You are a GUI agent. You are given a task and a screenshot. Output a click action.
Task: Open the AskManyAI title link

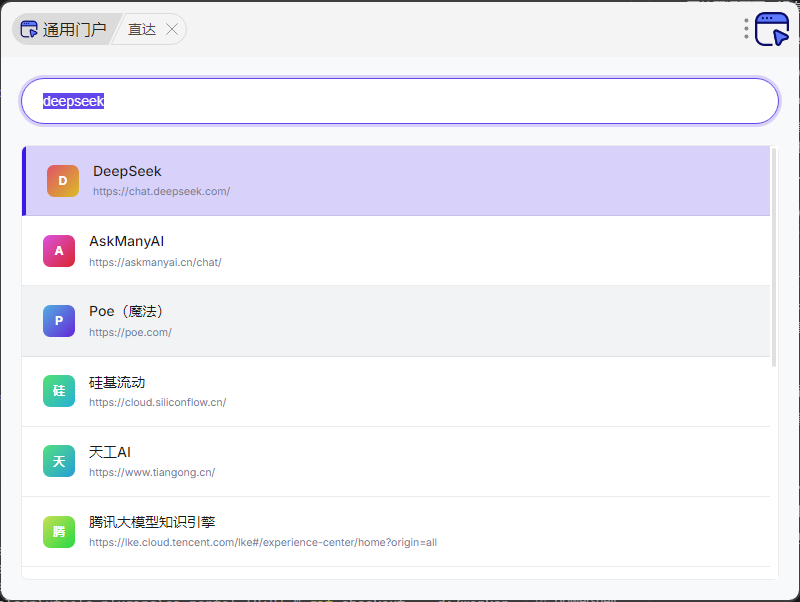pyautogui.click(x=126, y=241)
